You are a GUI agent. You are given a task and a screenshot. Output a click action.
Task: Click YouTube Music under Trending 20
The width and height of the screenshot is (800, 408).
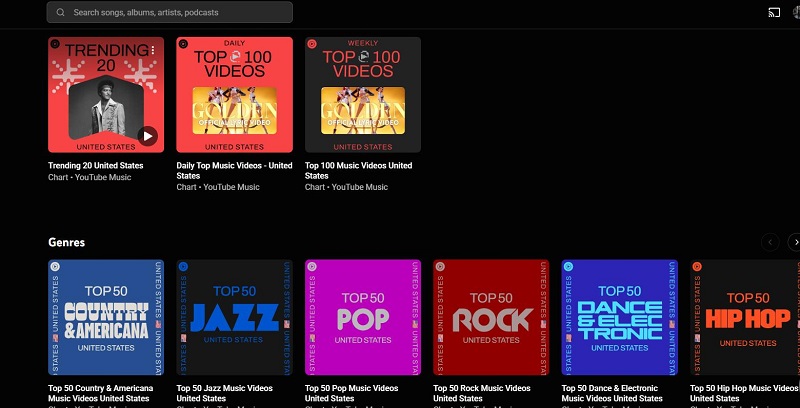coord(103,177)
